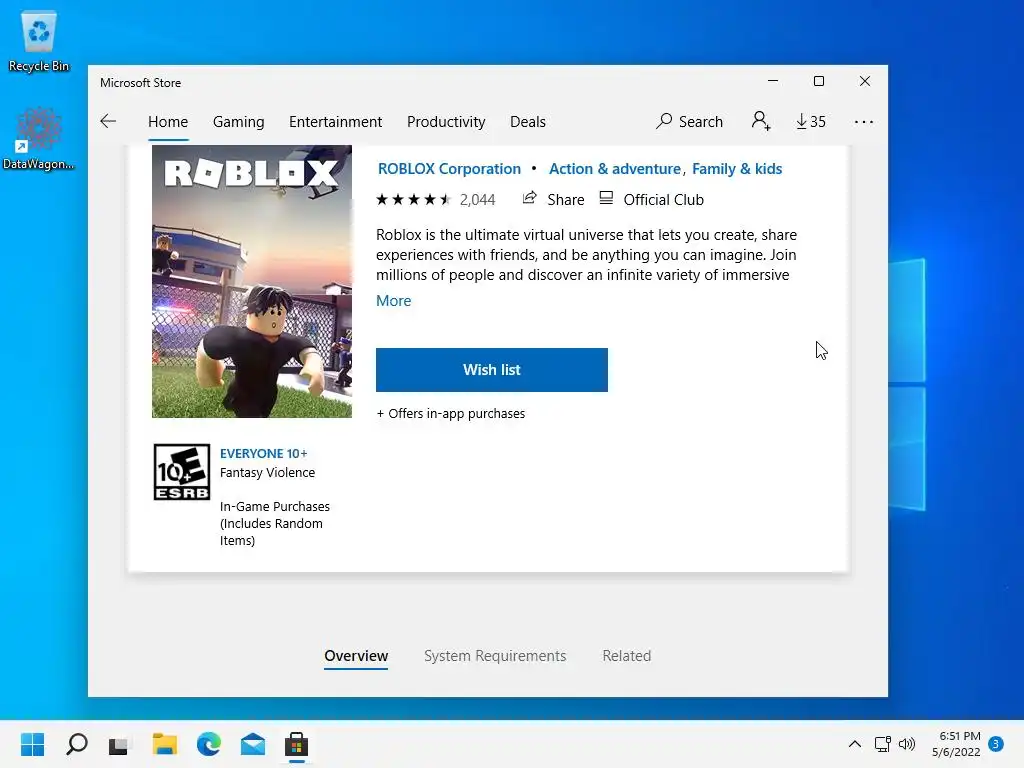Open the Official Club icon link

(x=606, y=199)
